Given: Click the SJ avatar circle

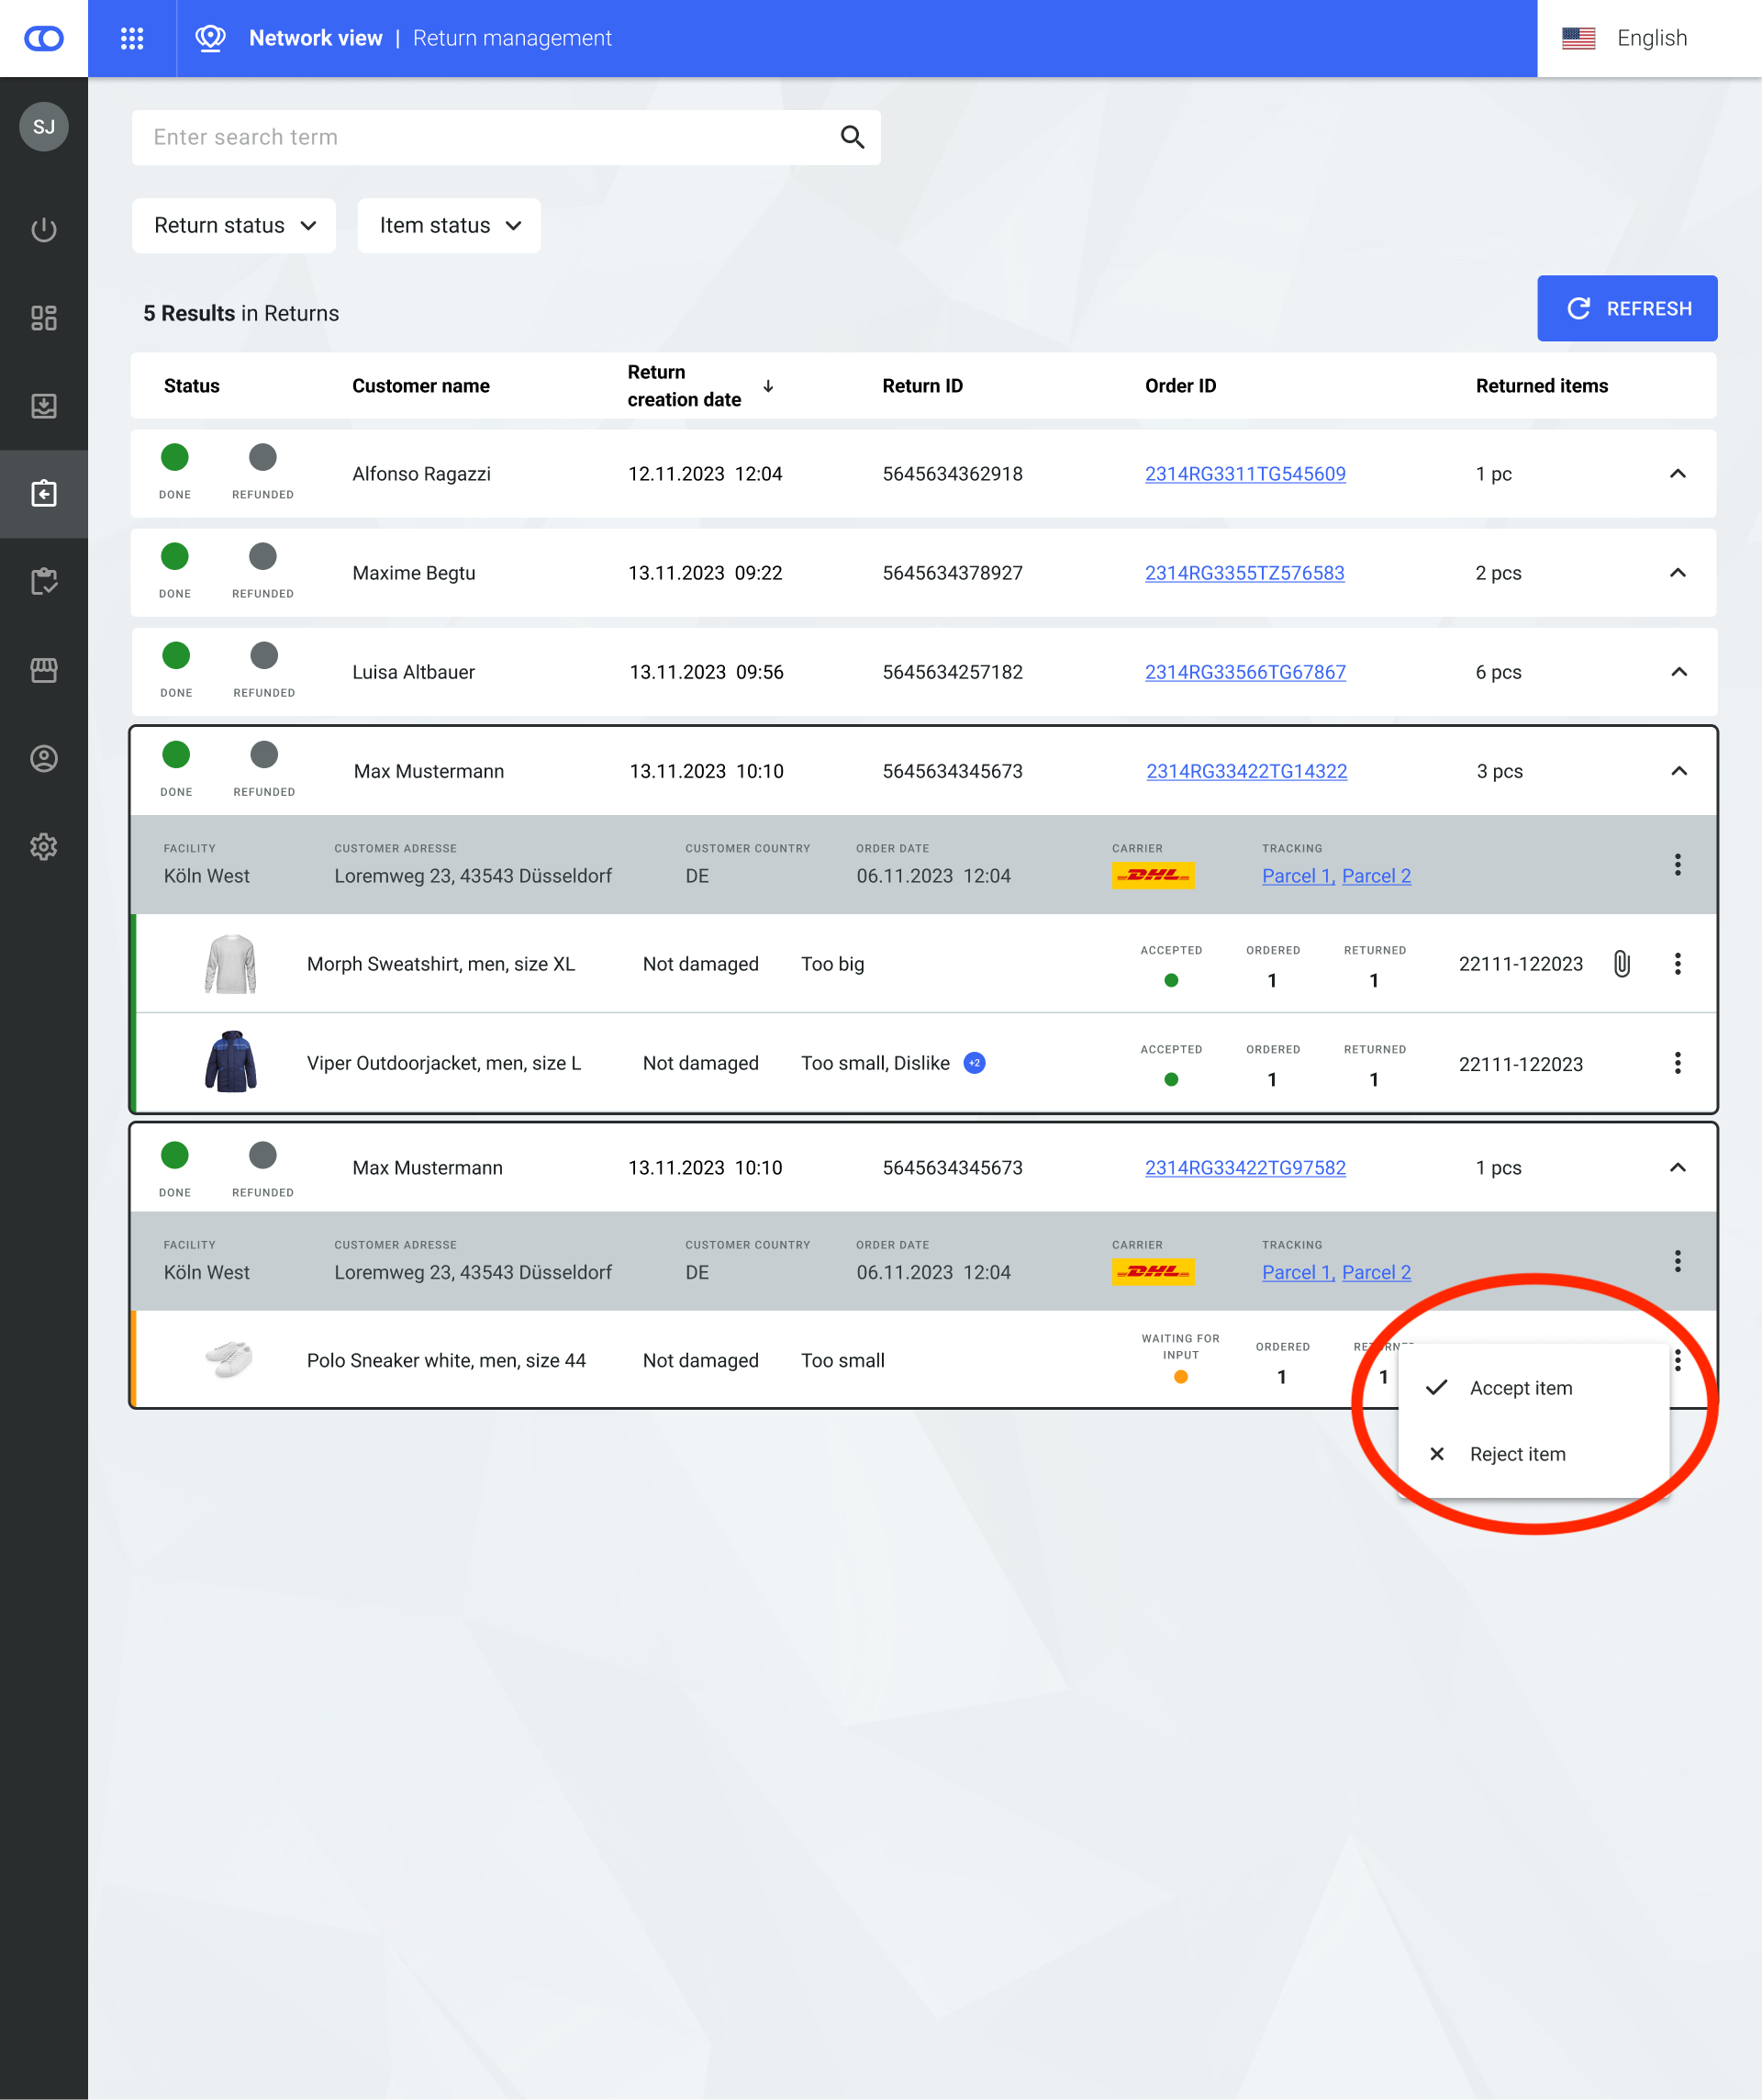Looking at the screenshot, I should (43, 127).
